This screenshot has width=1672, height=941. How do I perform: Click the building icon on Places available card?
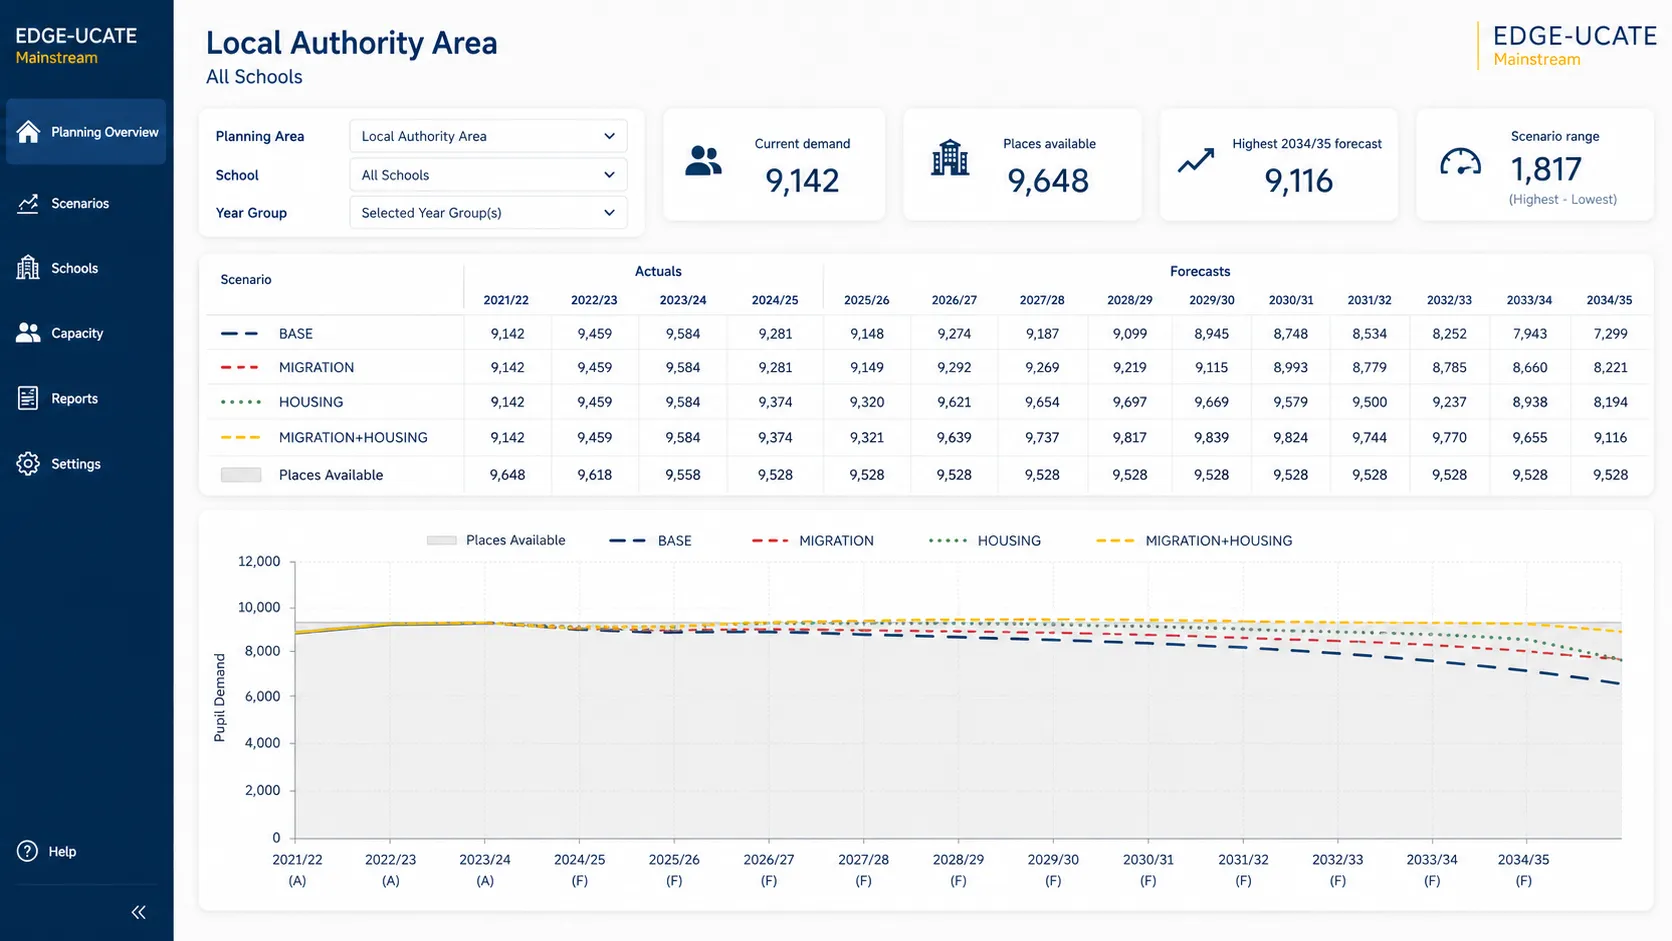coord(949,158)
